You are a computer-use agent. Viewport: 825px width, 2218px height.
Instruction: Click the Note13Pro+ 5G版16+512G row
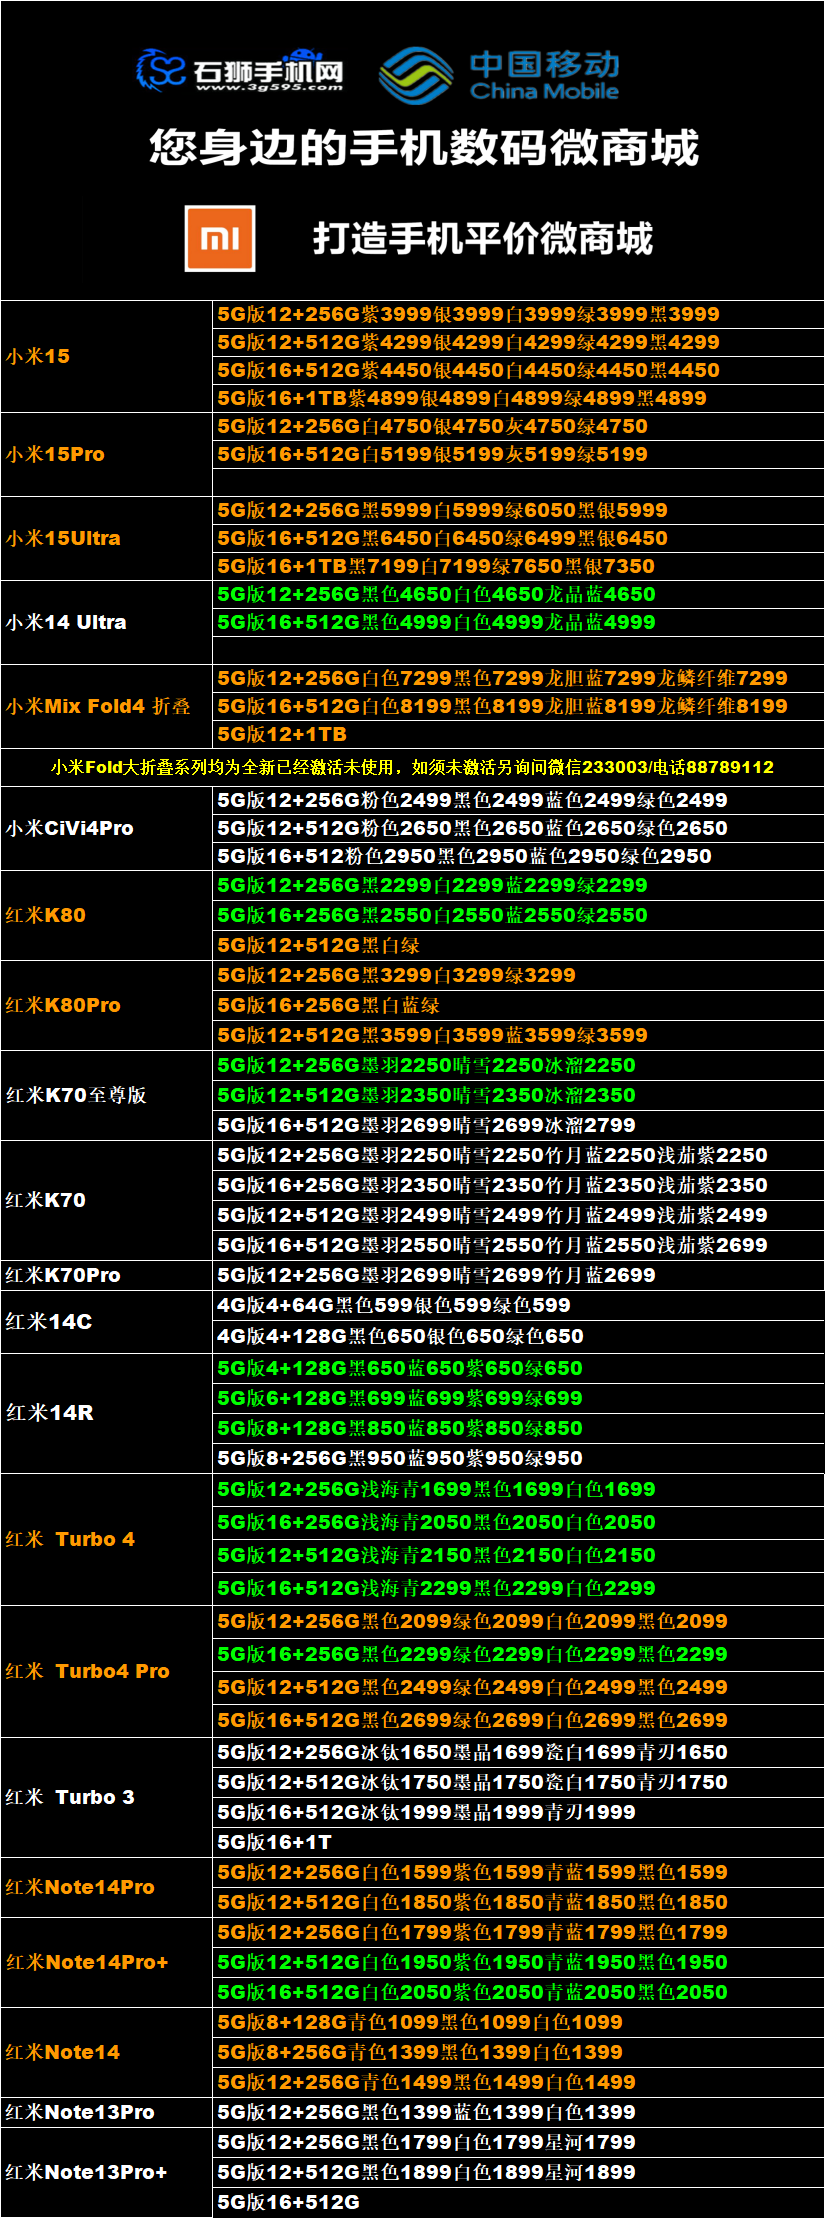(518, 2202)
